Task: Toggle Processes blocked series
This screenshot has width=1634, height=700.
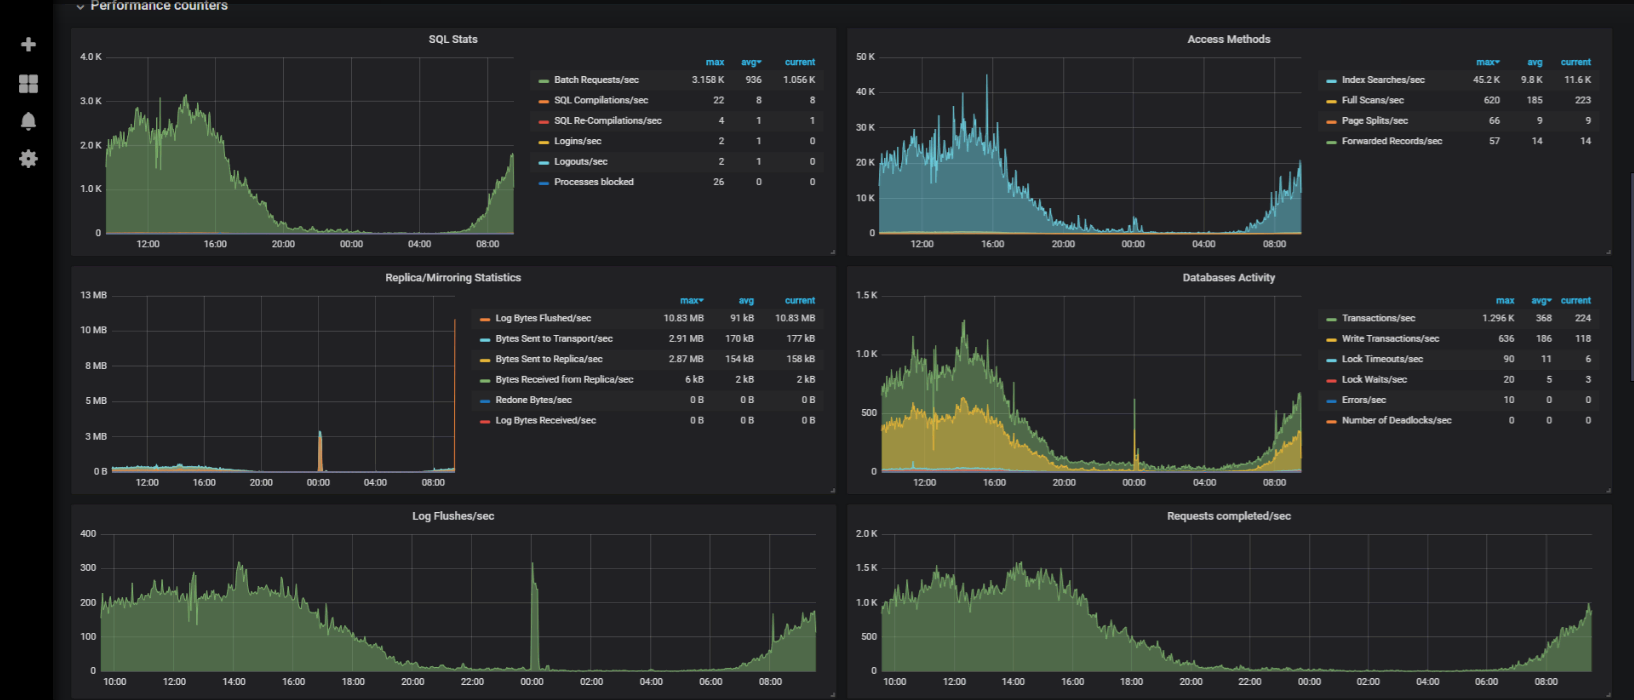Action: (594, 182)
